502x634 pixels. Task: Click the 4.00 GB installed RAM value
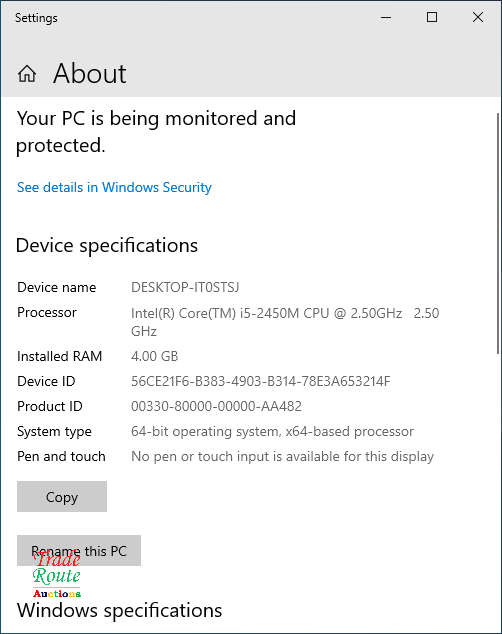154,356
